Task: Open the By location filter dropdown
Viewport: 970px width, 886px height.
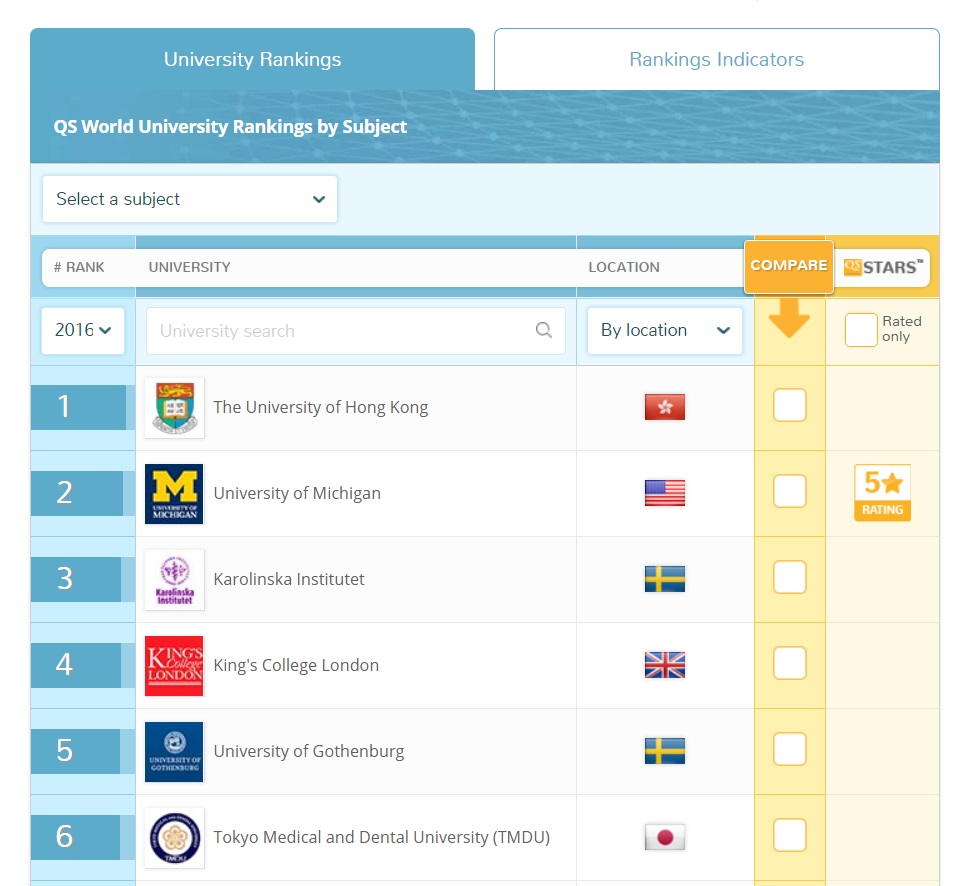Action: click(x=665, y=330)
